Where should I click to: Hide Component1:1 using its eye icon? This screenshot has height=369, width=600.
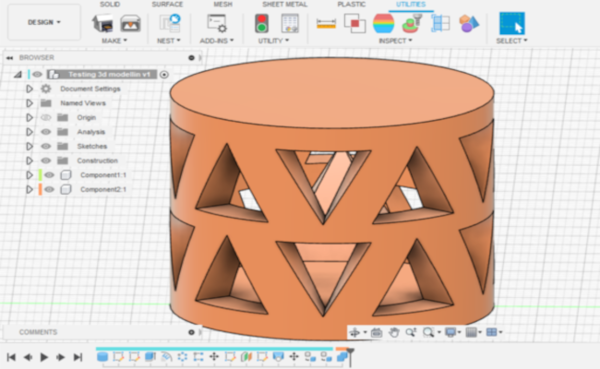pyautogui.click(x=49, y=175)
